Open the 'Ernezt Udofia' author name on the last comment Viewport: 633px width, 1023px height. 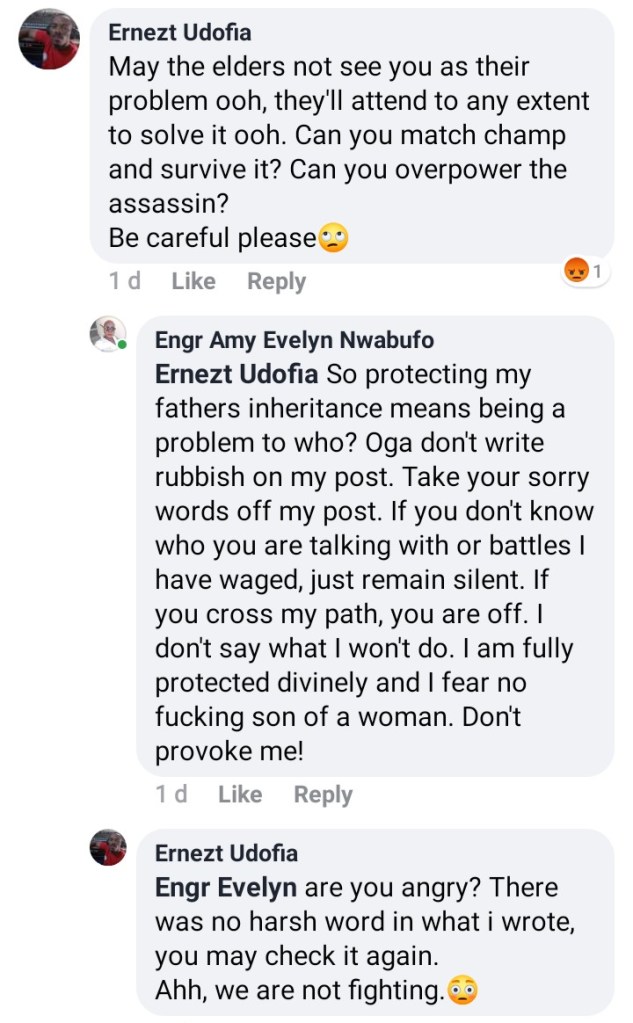tap(226, 853)
